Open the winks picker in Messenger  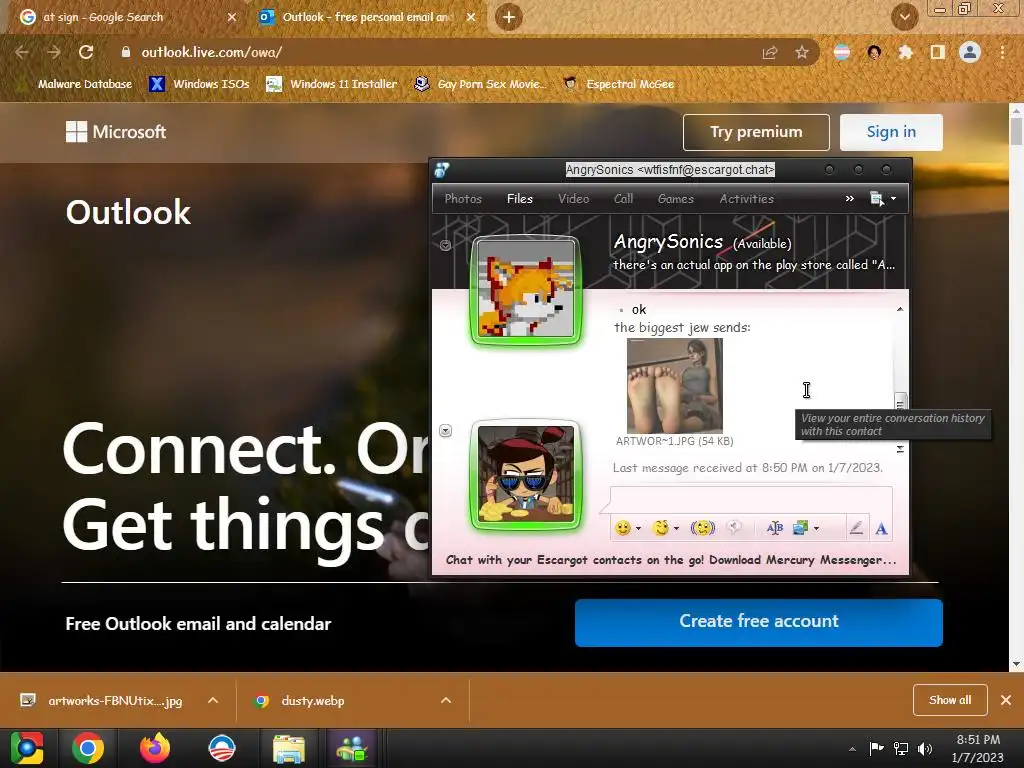(661, 528)
